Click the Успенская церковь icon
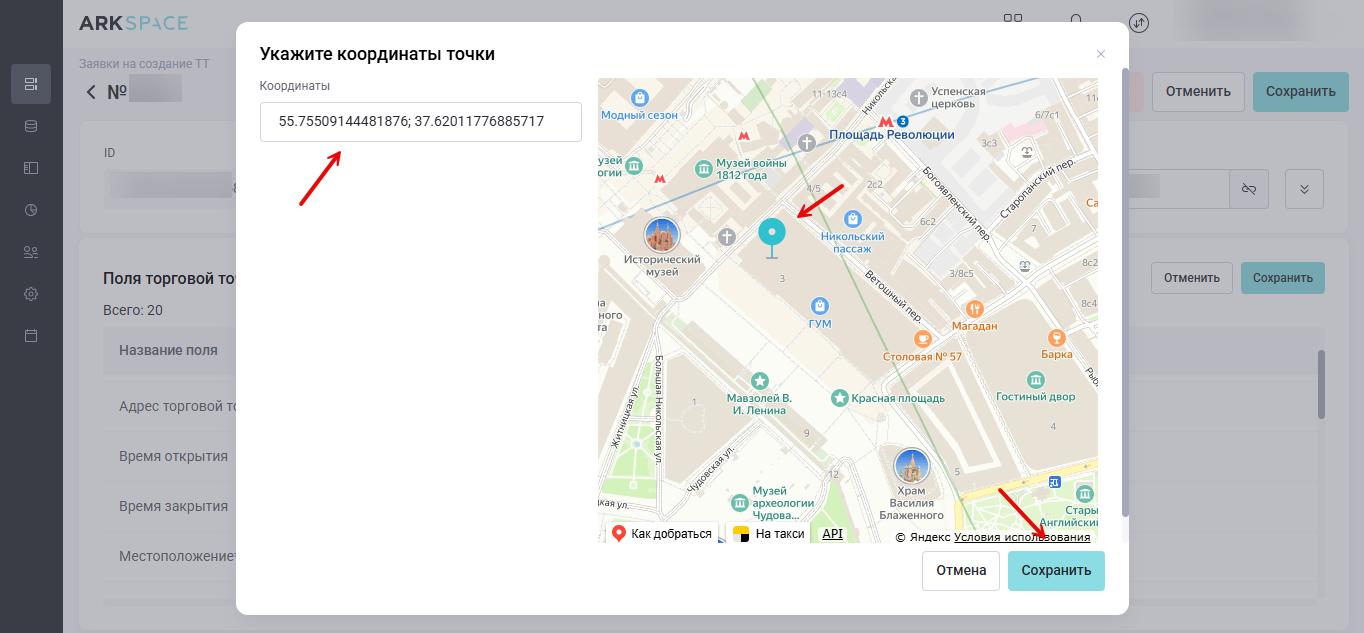 [921, 98]
